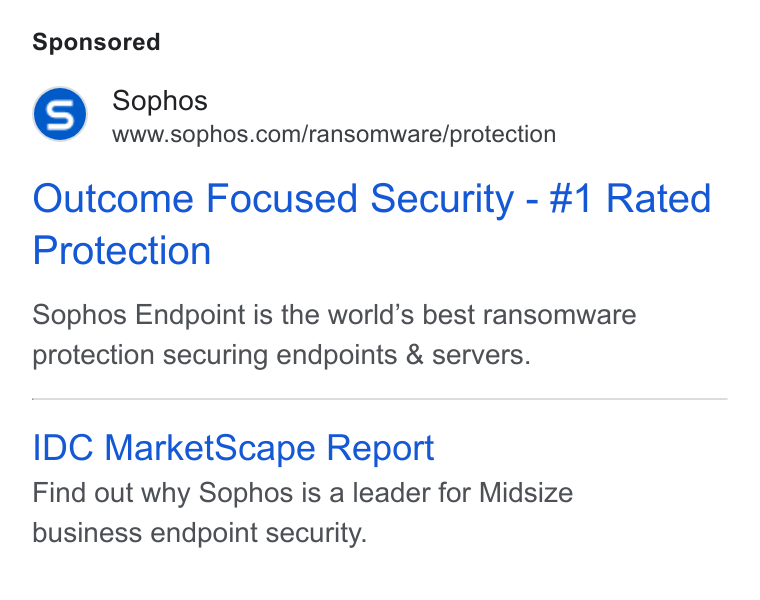Screen dimensions: 760x600
Task: Click '#1 Rated' in the ad headline
Action: coord(630,199)
